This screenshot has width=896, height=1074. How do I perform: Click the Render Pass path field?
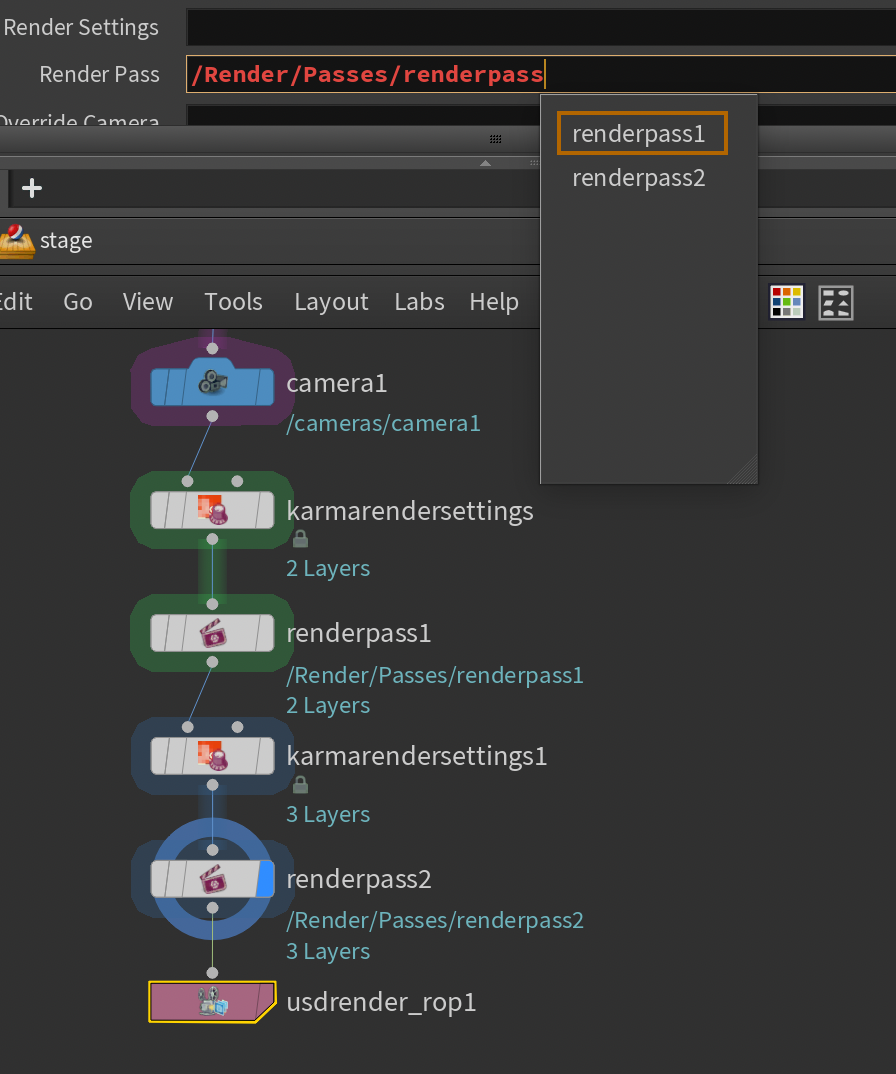[x=540, y=74]
